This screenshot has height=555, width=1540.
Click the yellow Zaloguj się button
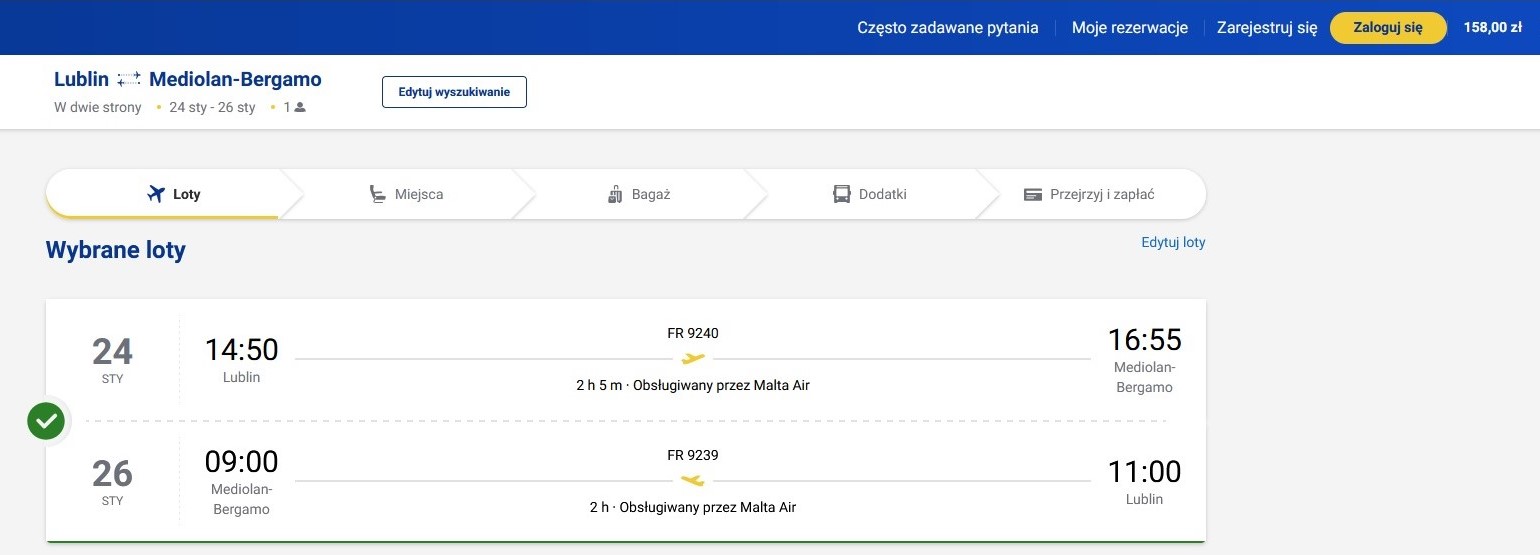coord(1388,28)
